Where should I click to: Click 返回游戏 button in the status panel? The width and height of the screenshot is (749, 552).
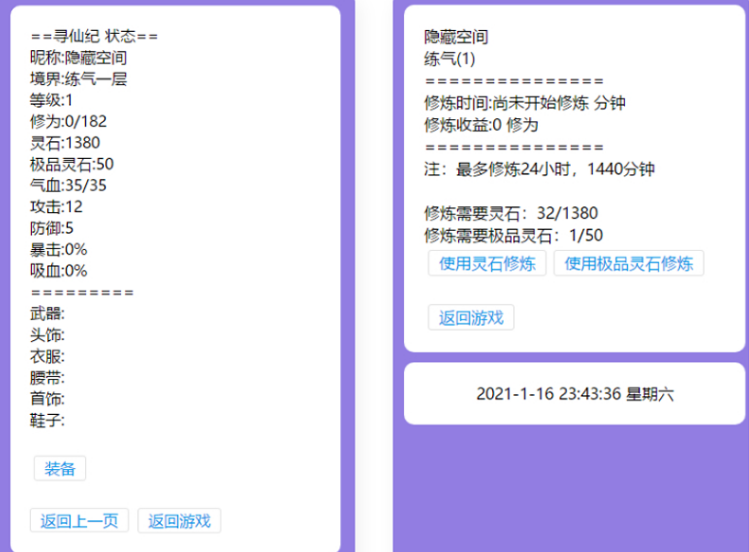click(179, 520)
